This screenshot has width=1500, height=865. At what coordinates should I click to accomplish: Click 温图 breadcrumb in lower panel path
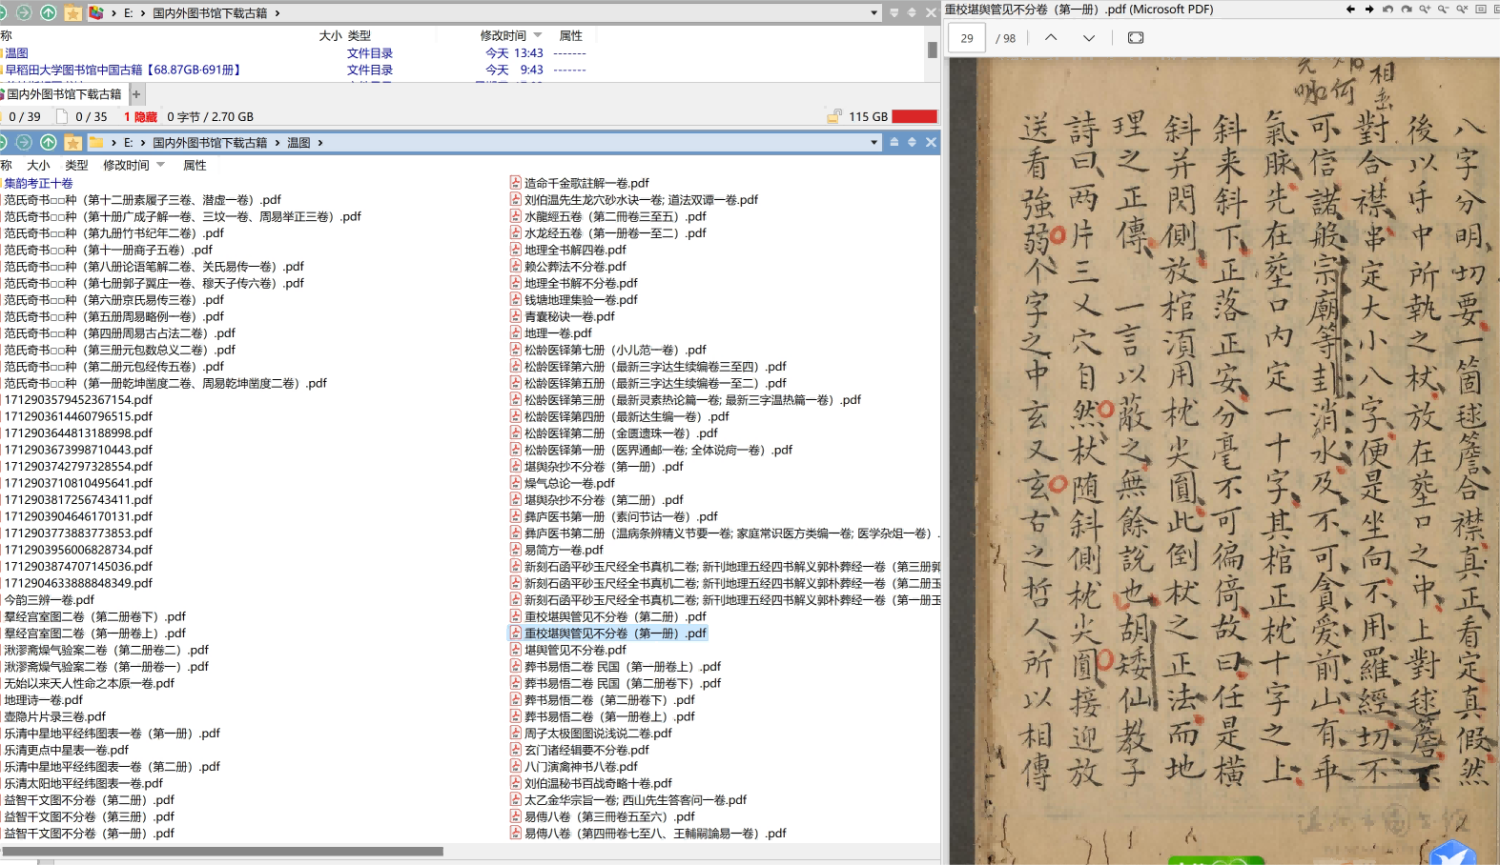coord(299,143)
